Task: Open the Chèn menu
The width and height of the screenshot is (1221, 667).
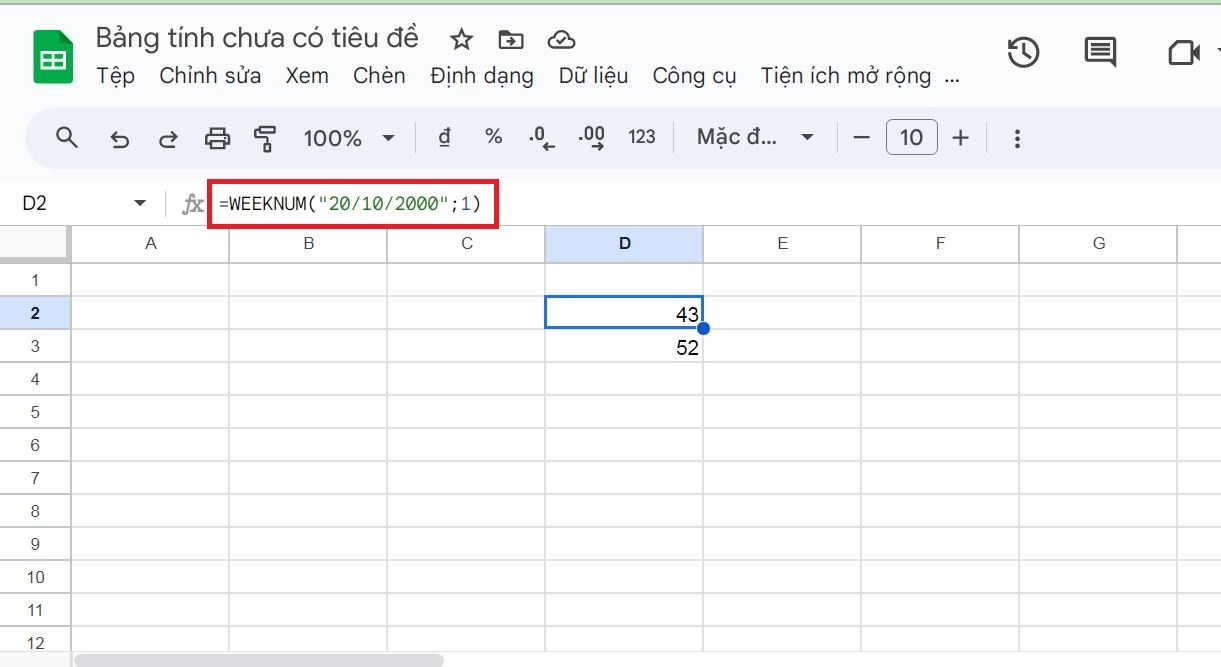Action: [379, 76]
